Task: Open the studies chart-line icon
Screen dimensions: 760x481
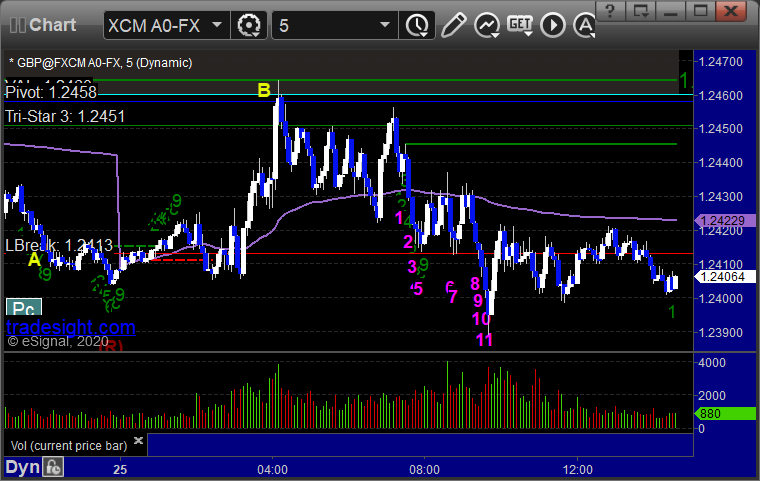Action: pos(487,25)
